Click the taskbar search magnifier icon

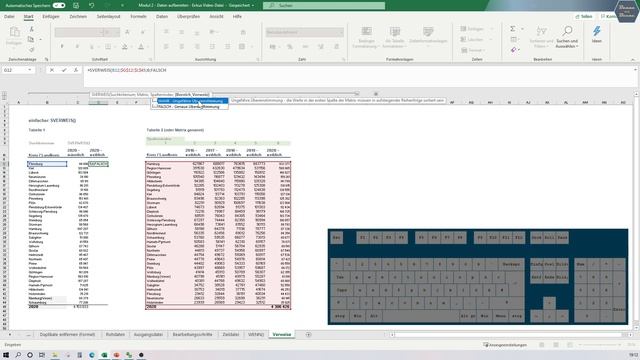(18, 355)
